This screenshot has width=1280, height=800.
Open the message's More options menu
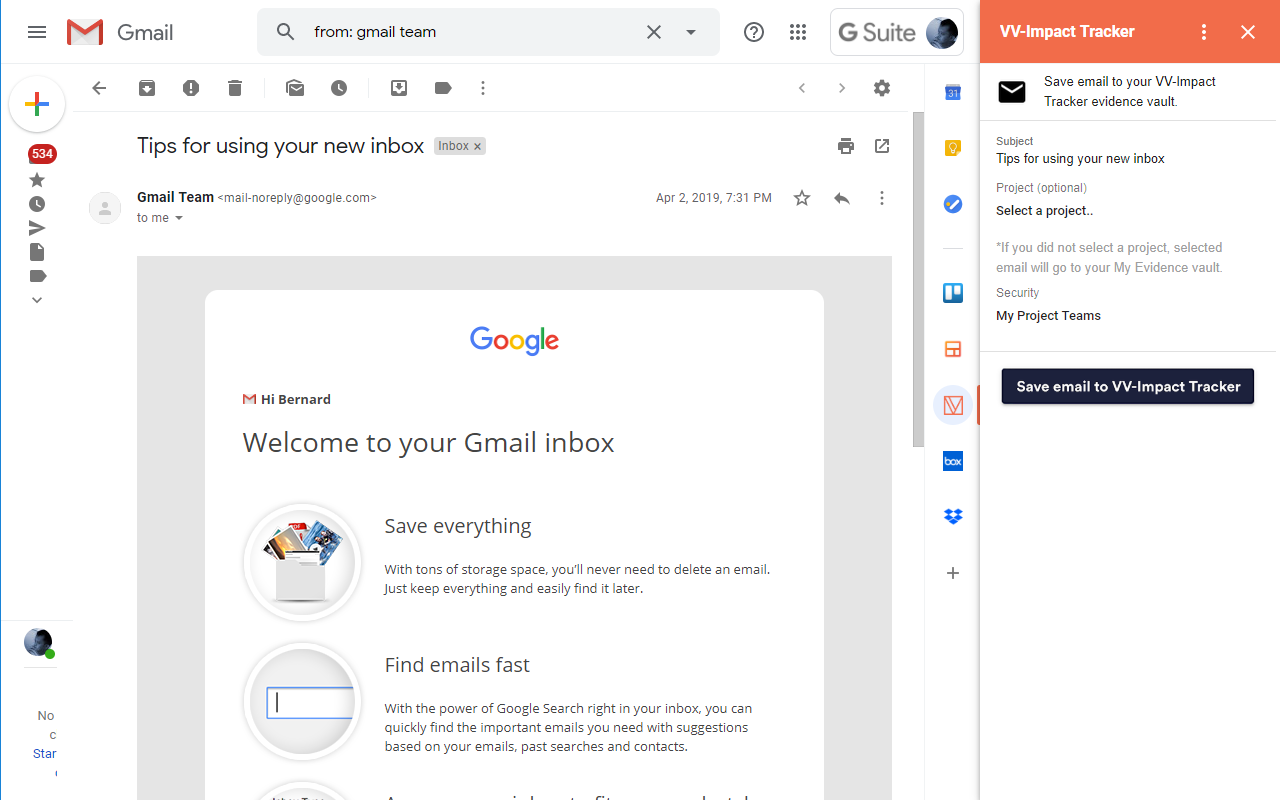882,198
